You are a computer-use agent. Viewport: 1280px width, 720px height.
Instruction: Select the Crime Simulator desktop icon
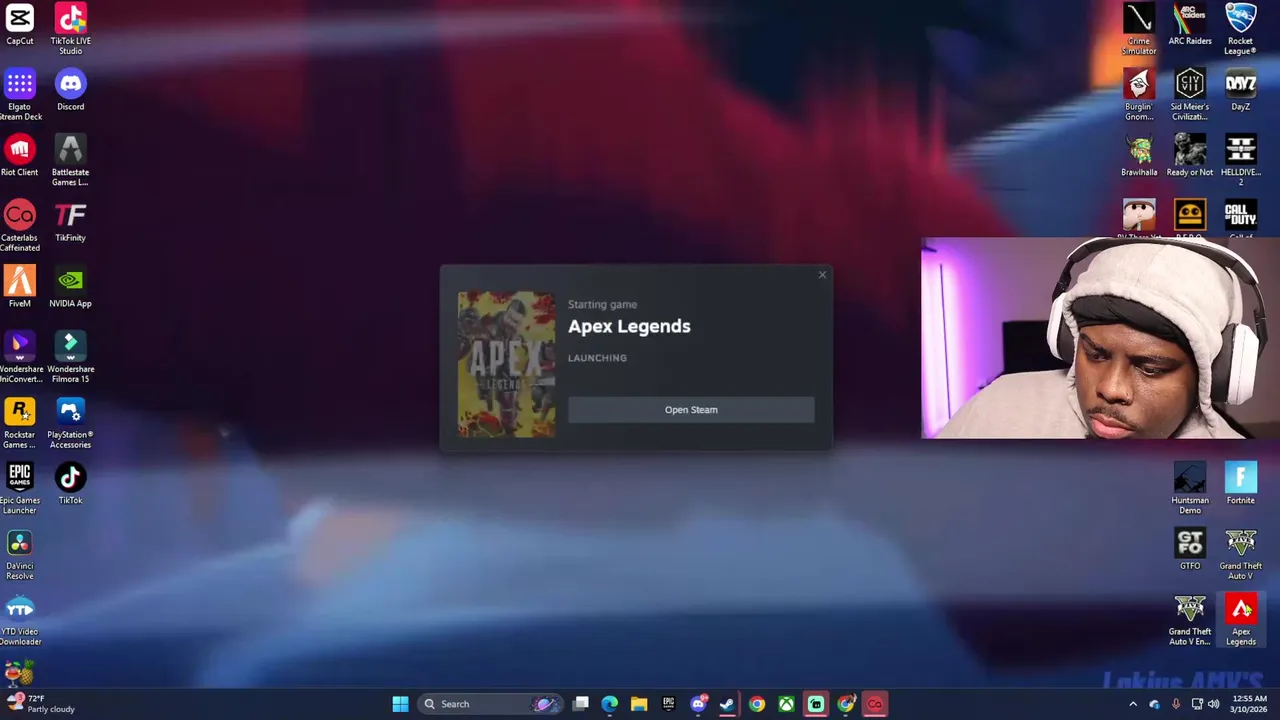1139,29
